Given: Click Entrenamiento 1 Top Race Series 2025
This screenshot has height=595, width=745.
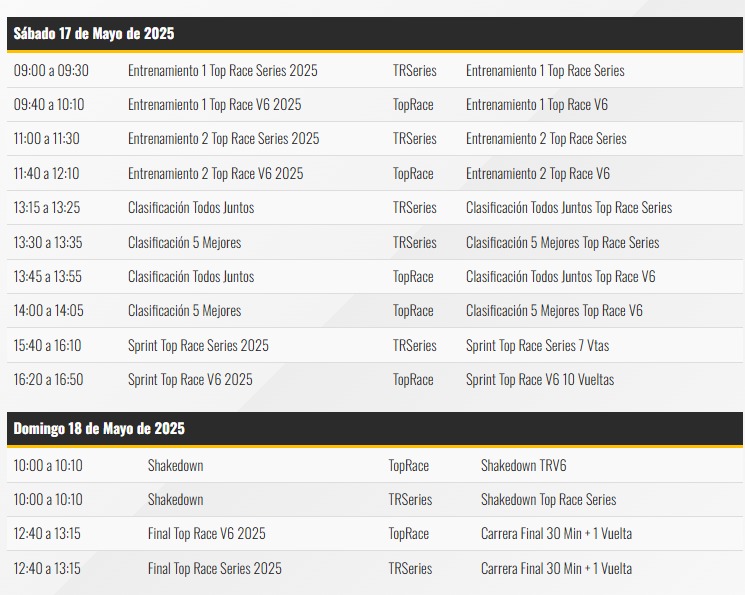Looking at the screenshot, I should pos(223,71).
